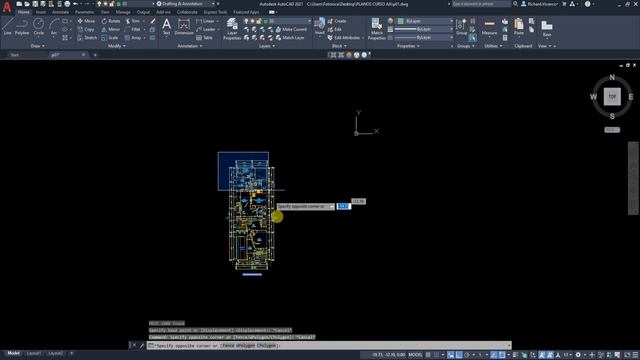
Task: Open the Measure utility
Action: (x=489, y=28)
